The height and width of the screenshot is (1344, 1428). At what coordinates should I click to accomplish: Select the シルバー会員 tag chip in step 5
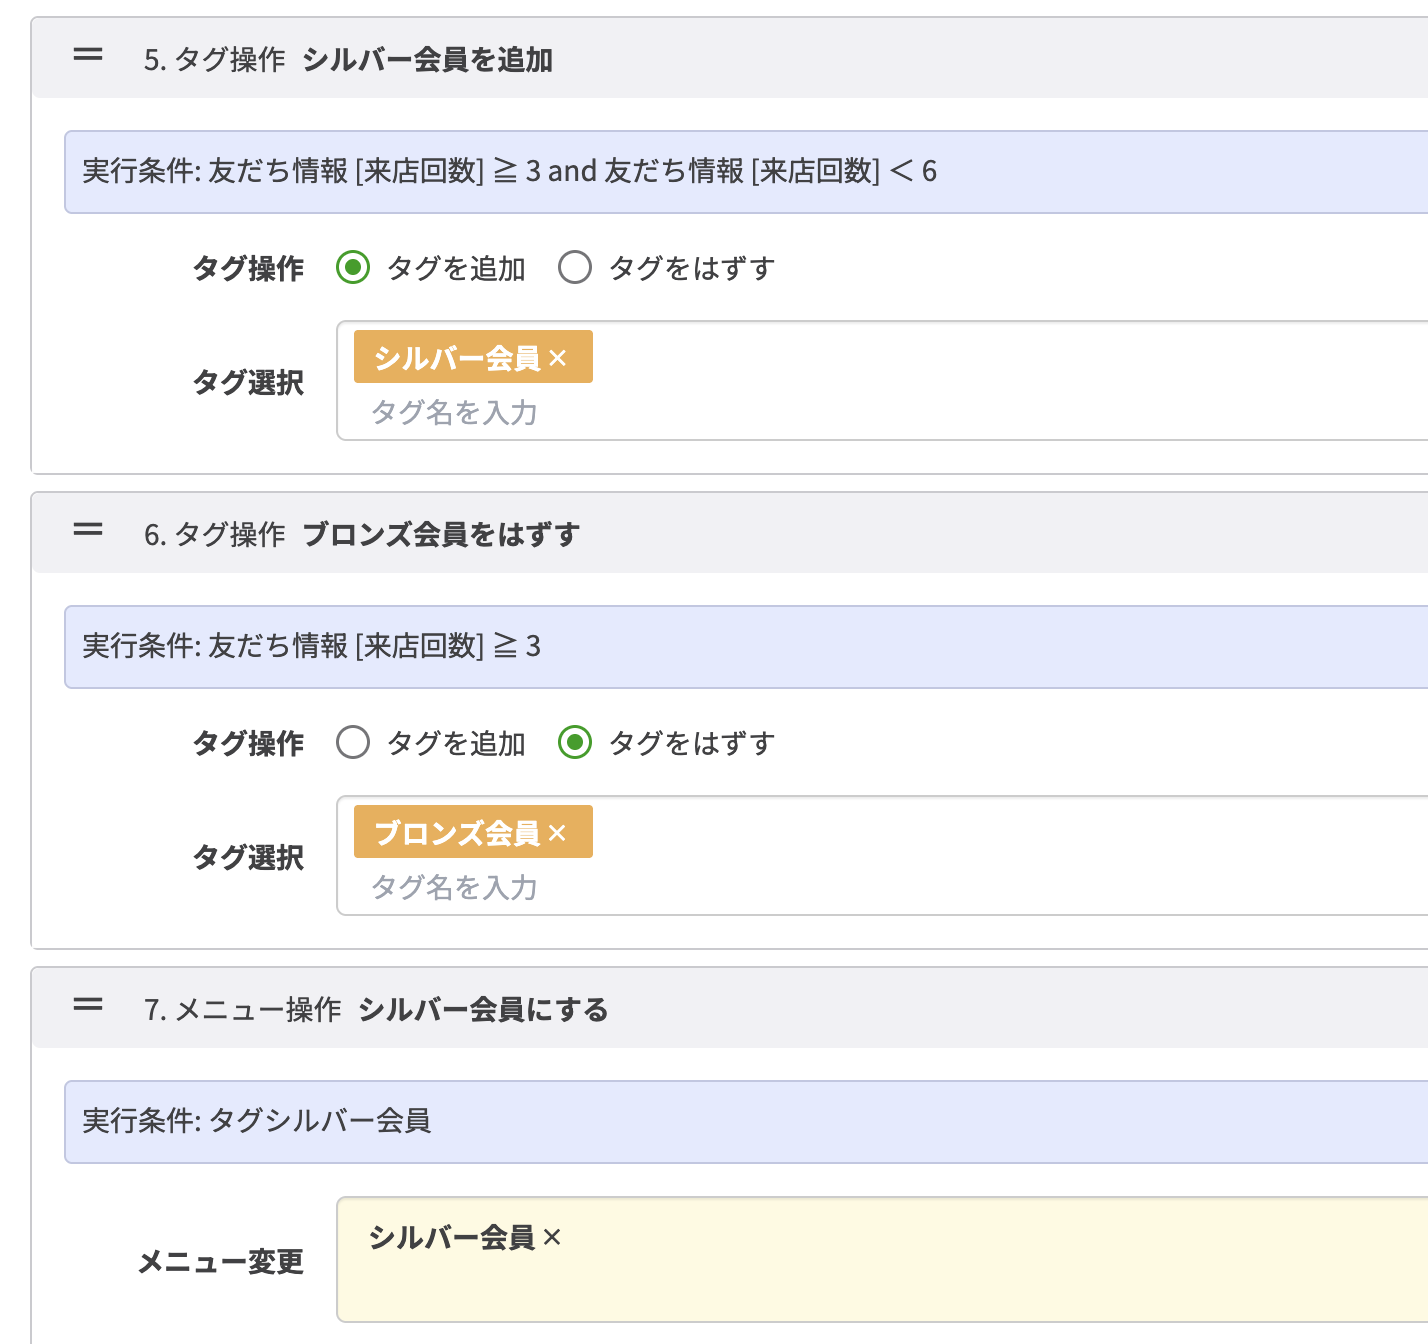[x=455, y=356]
